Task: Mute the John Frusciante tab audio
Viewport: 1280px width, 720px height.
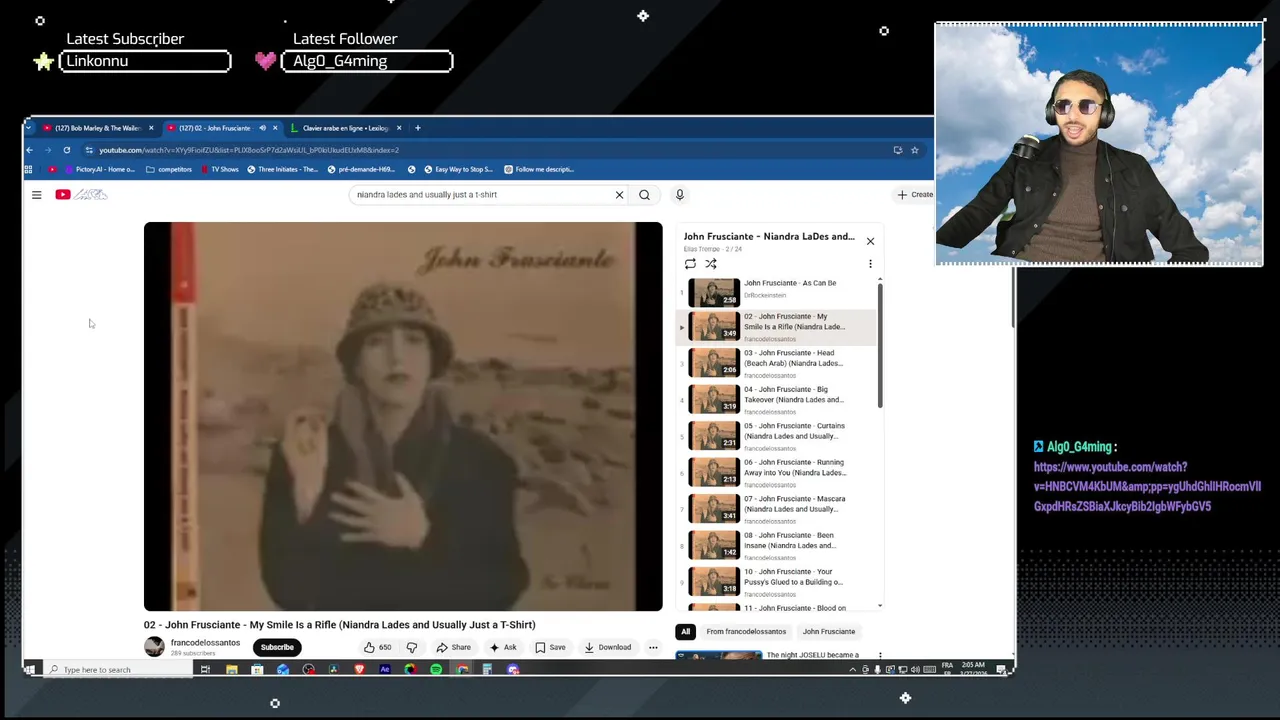Action: point(262,128)
